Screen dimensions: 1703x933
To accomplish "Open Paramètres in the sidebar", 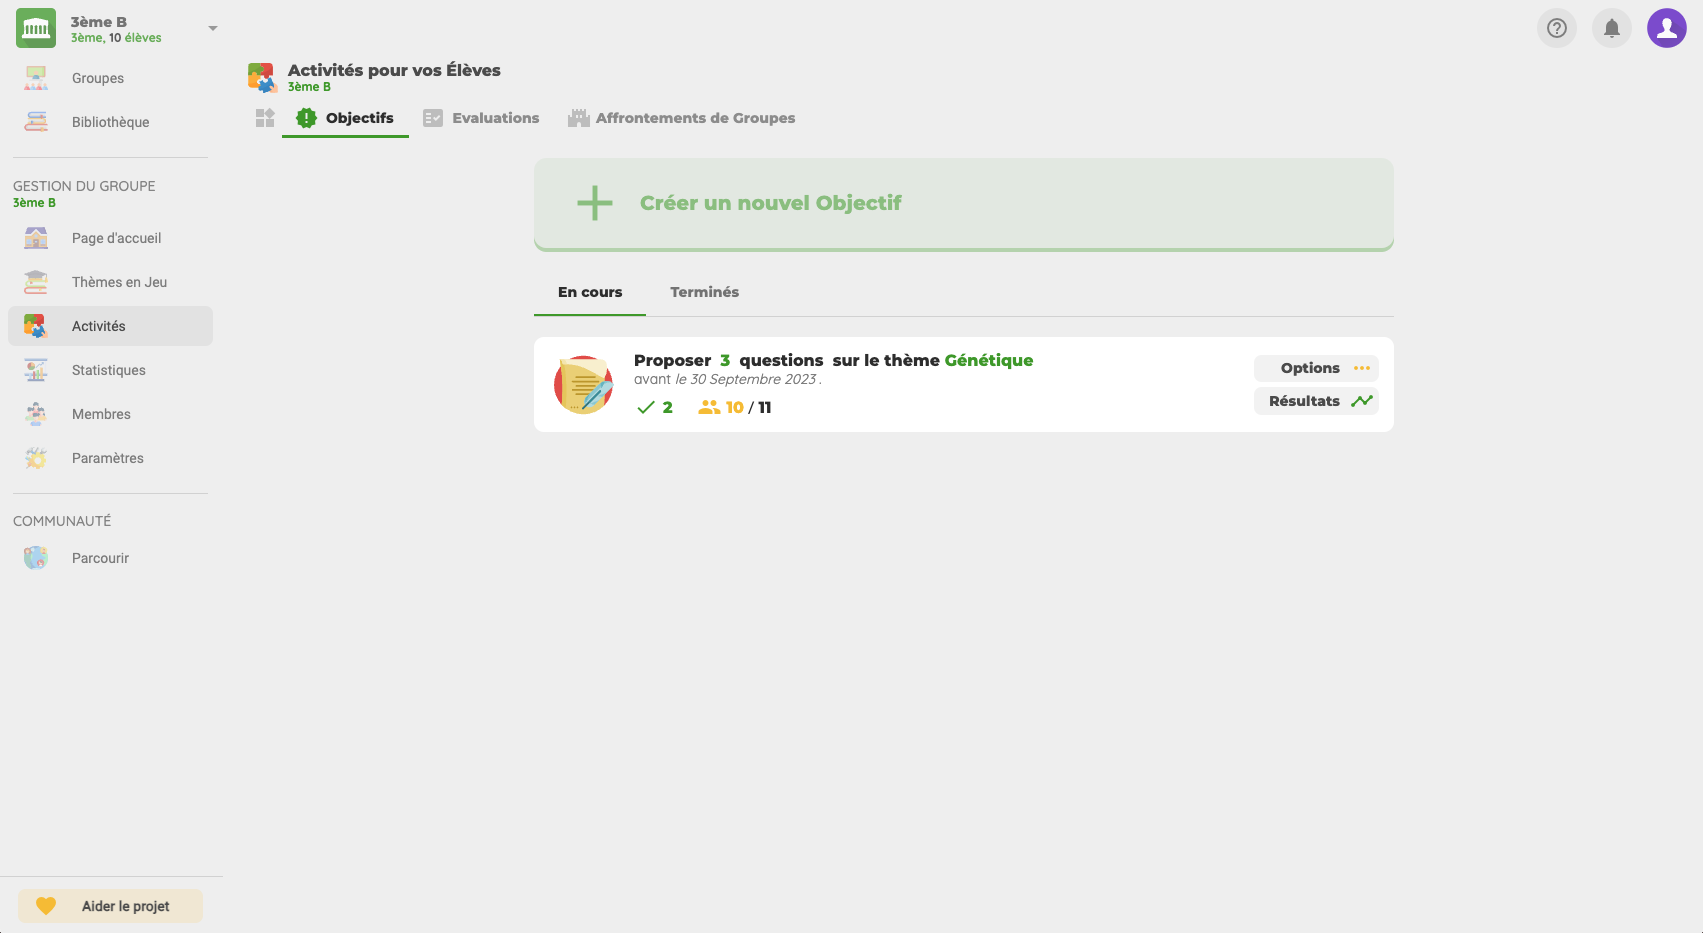I will coord(107,458).
